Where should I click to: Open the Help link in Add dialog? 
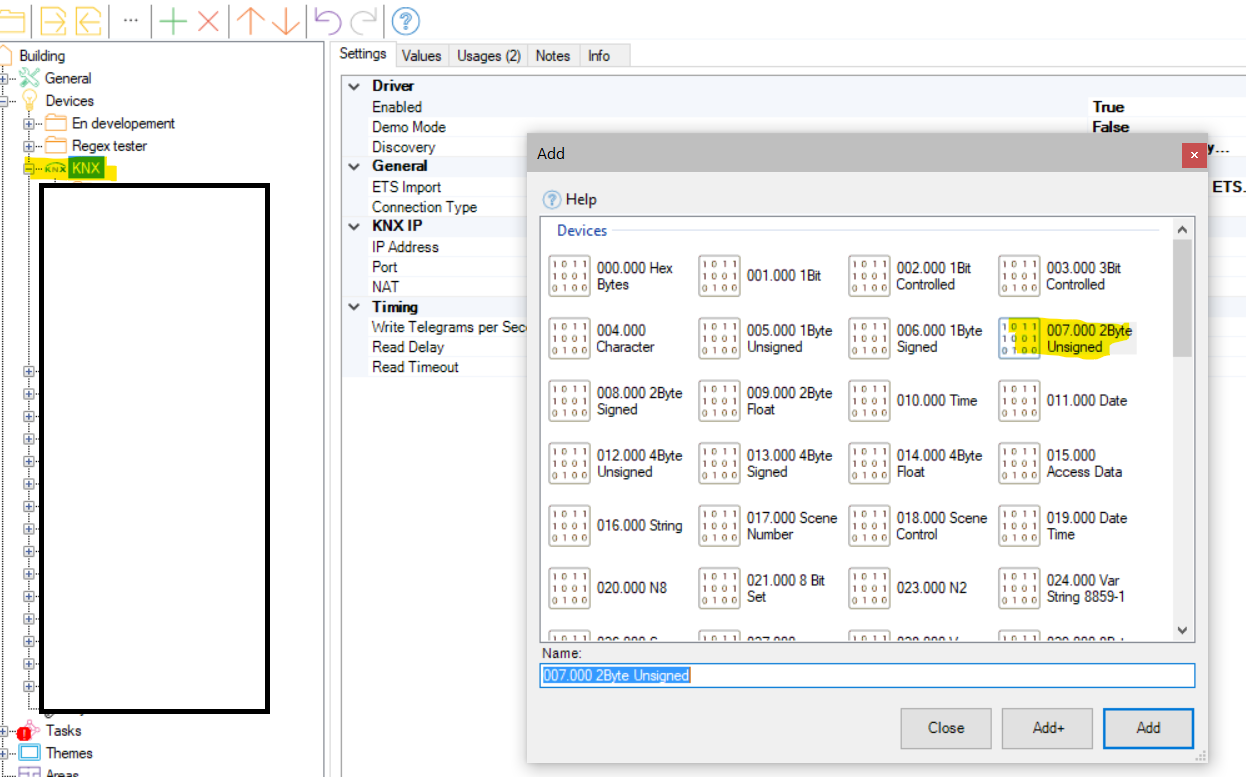(x=570, y=200)
